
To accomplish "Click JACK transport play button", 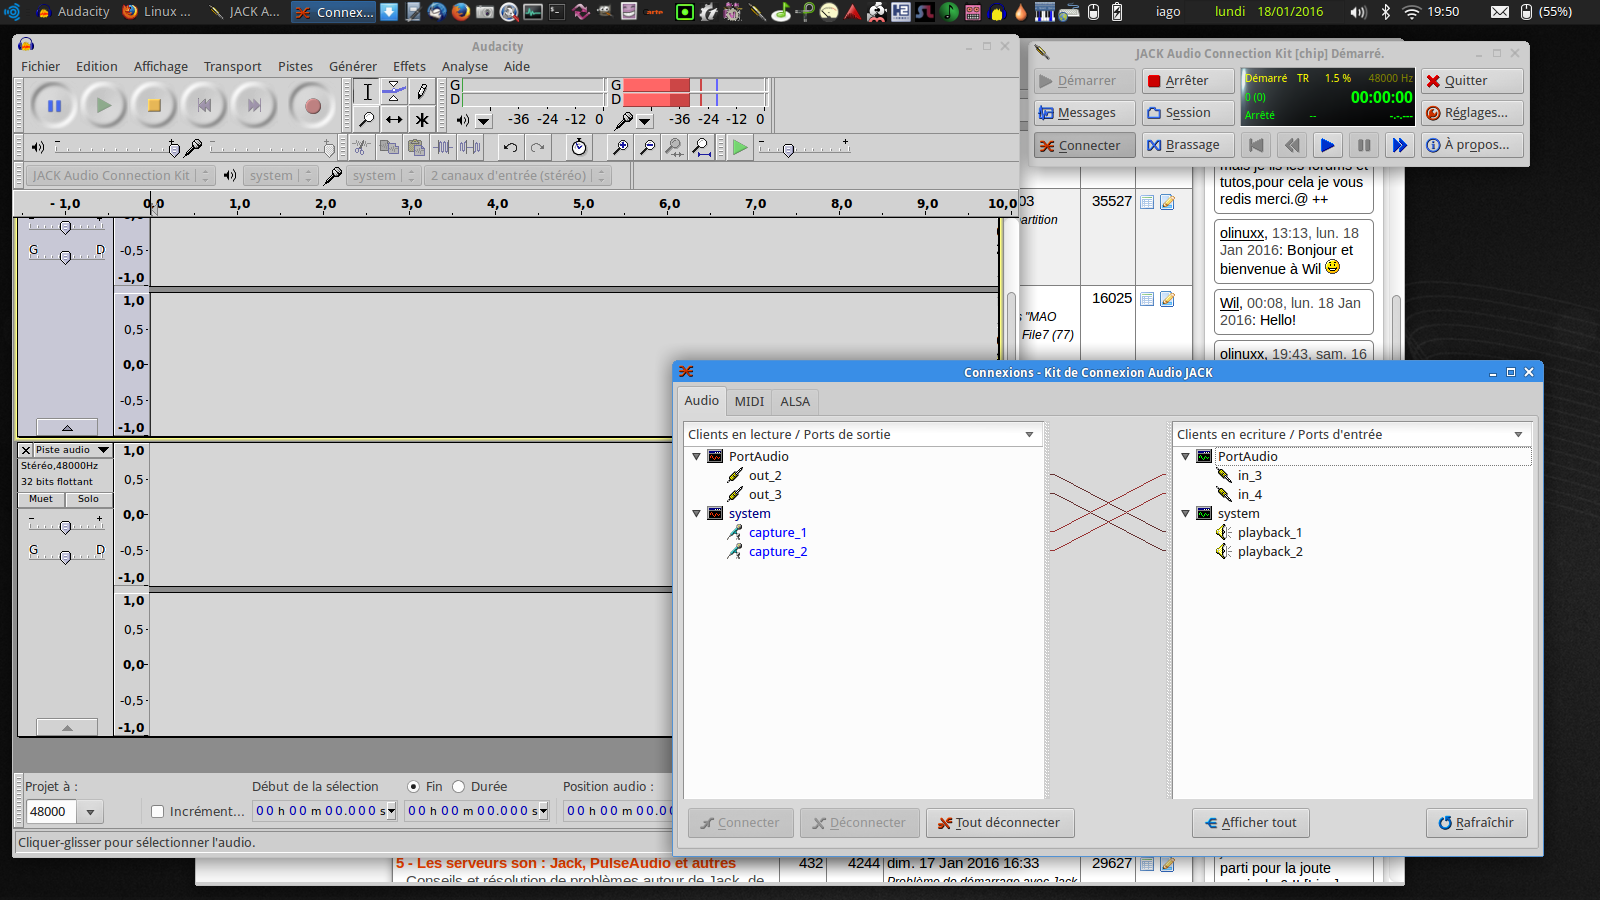I will [1327, 145].
